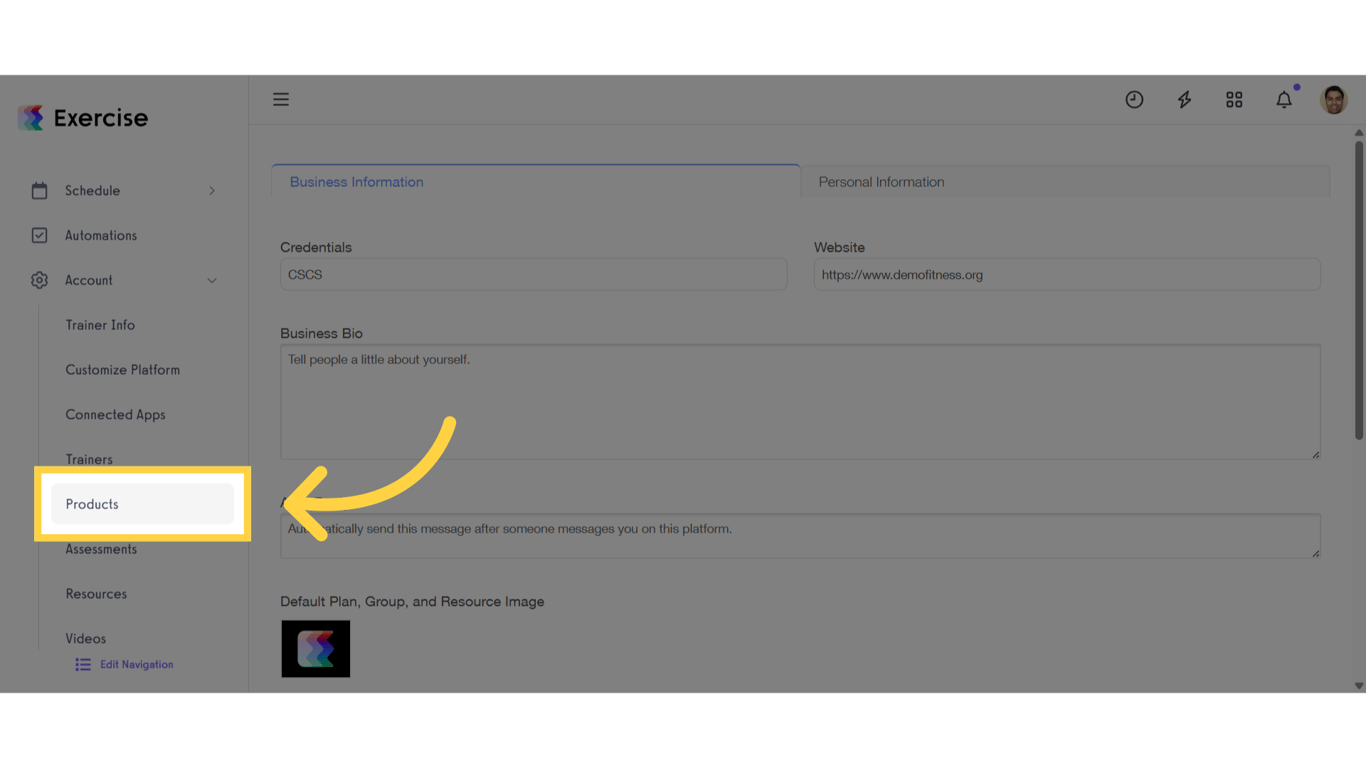This screenshot has width=1366, height=768.
Task: Switch to the Personal Information tab
Action: tap(881, 181)
